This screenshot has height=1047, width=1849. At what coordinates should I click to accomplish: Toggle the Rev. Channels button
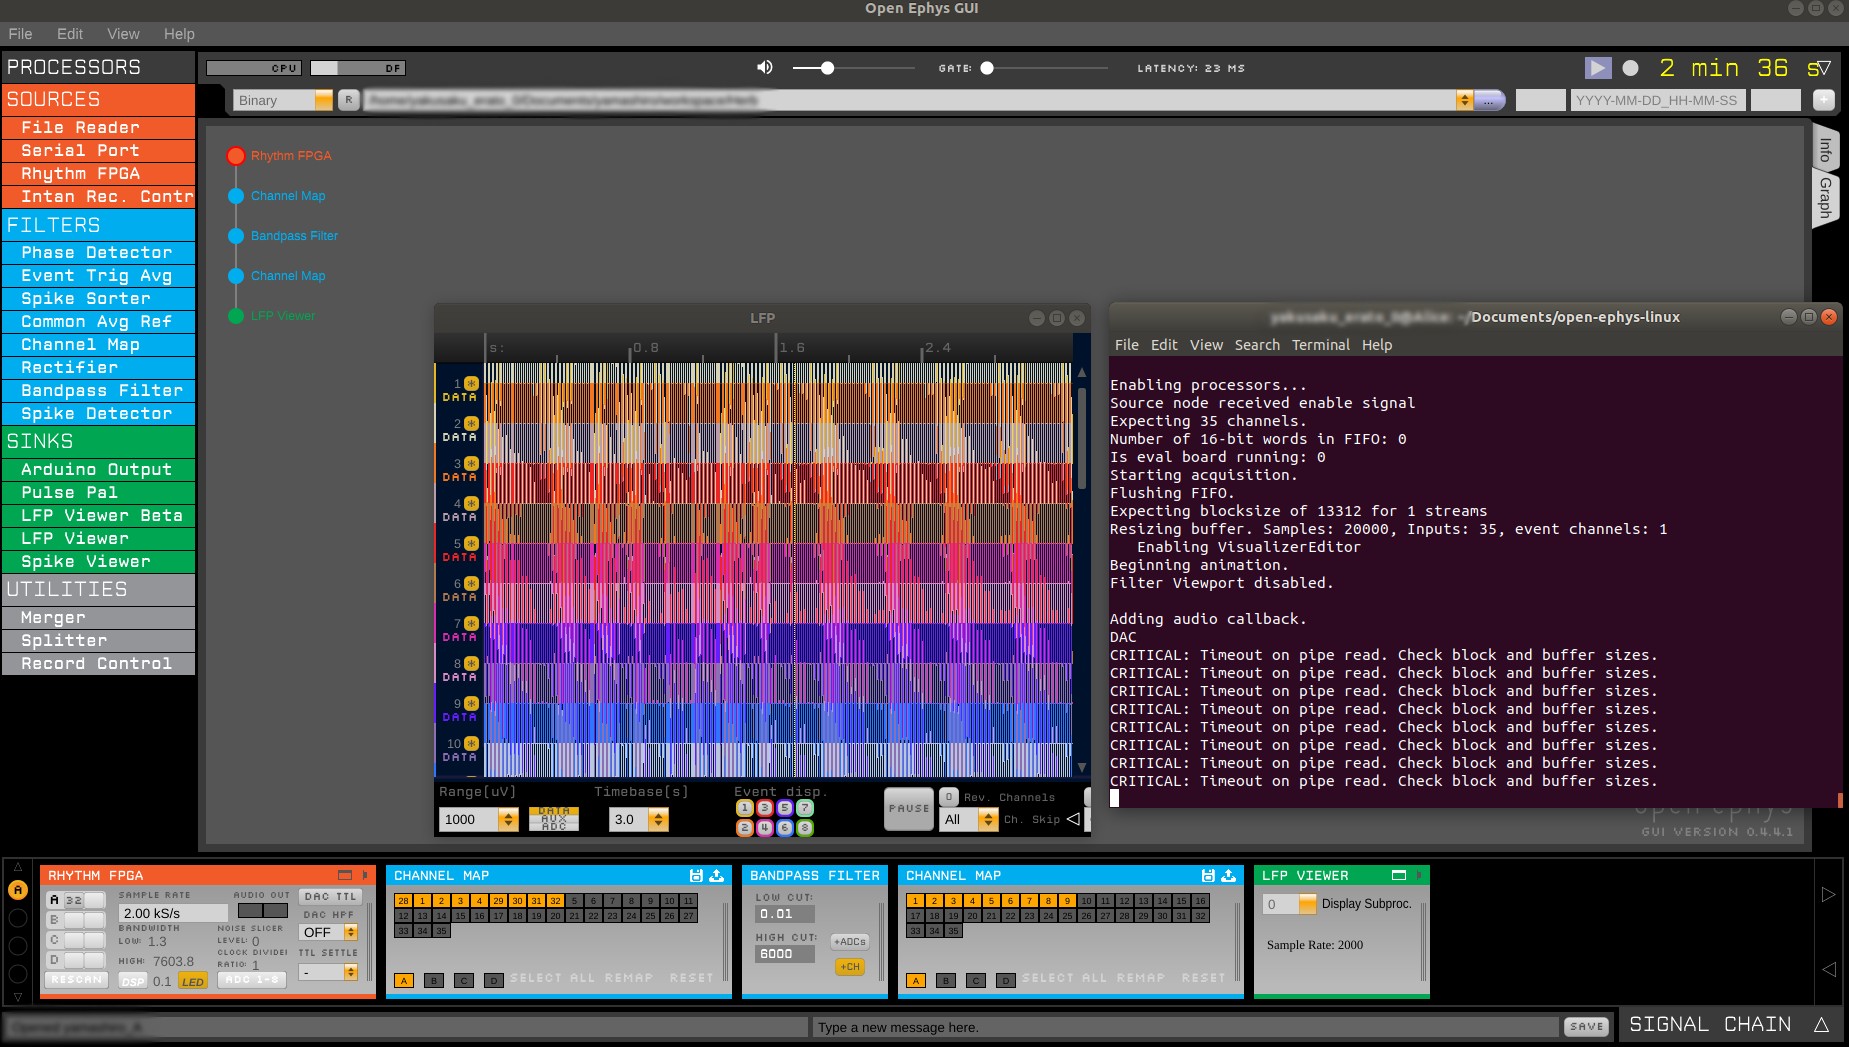point(950,797)
